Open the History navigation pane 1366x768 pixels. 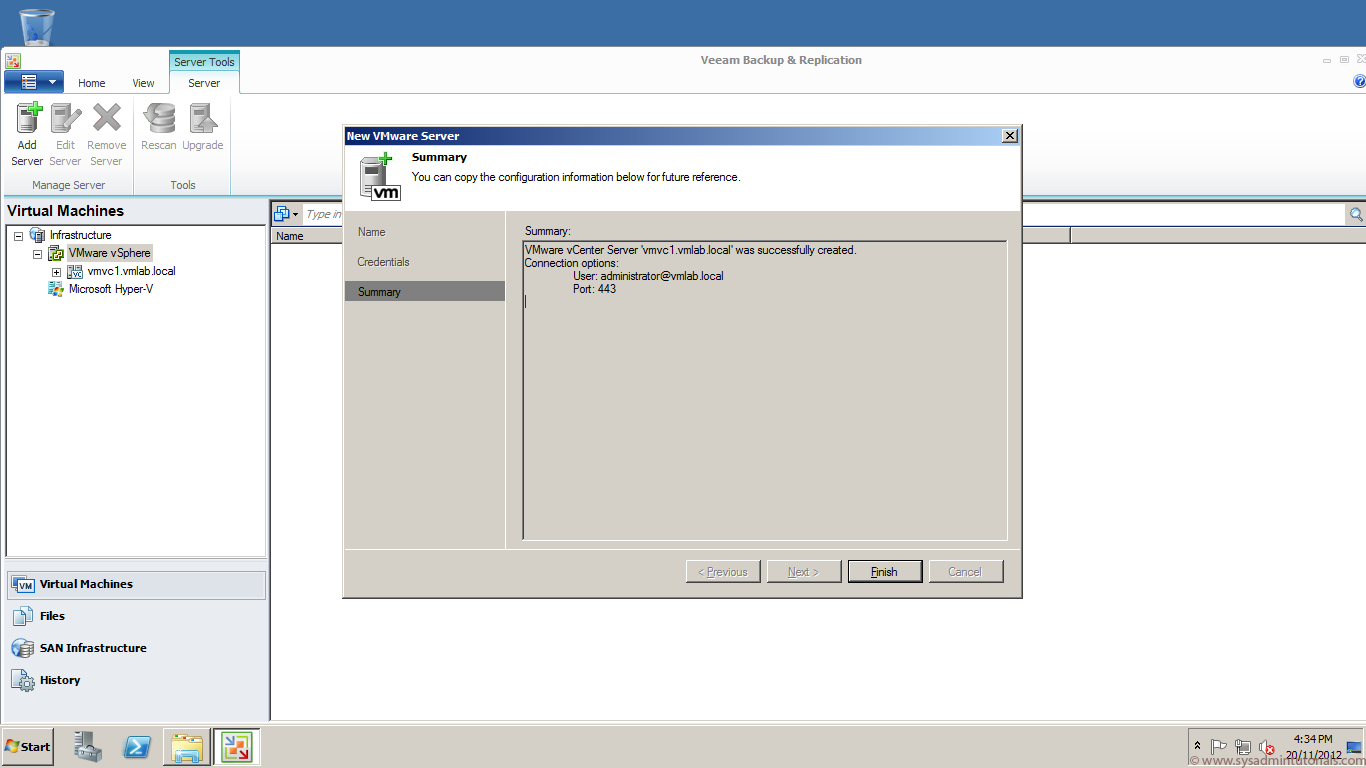tap(136, 680)
